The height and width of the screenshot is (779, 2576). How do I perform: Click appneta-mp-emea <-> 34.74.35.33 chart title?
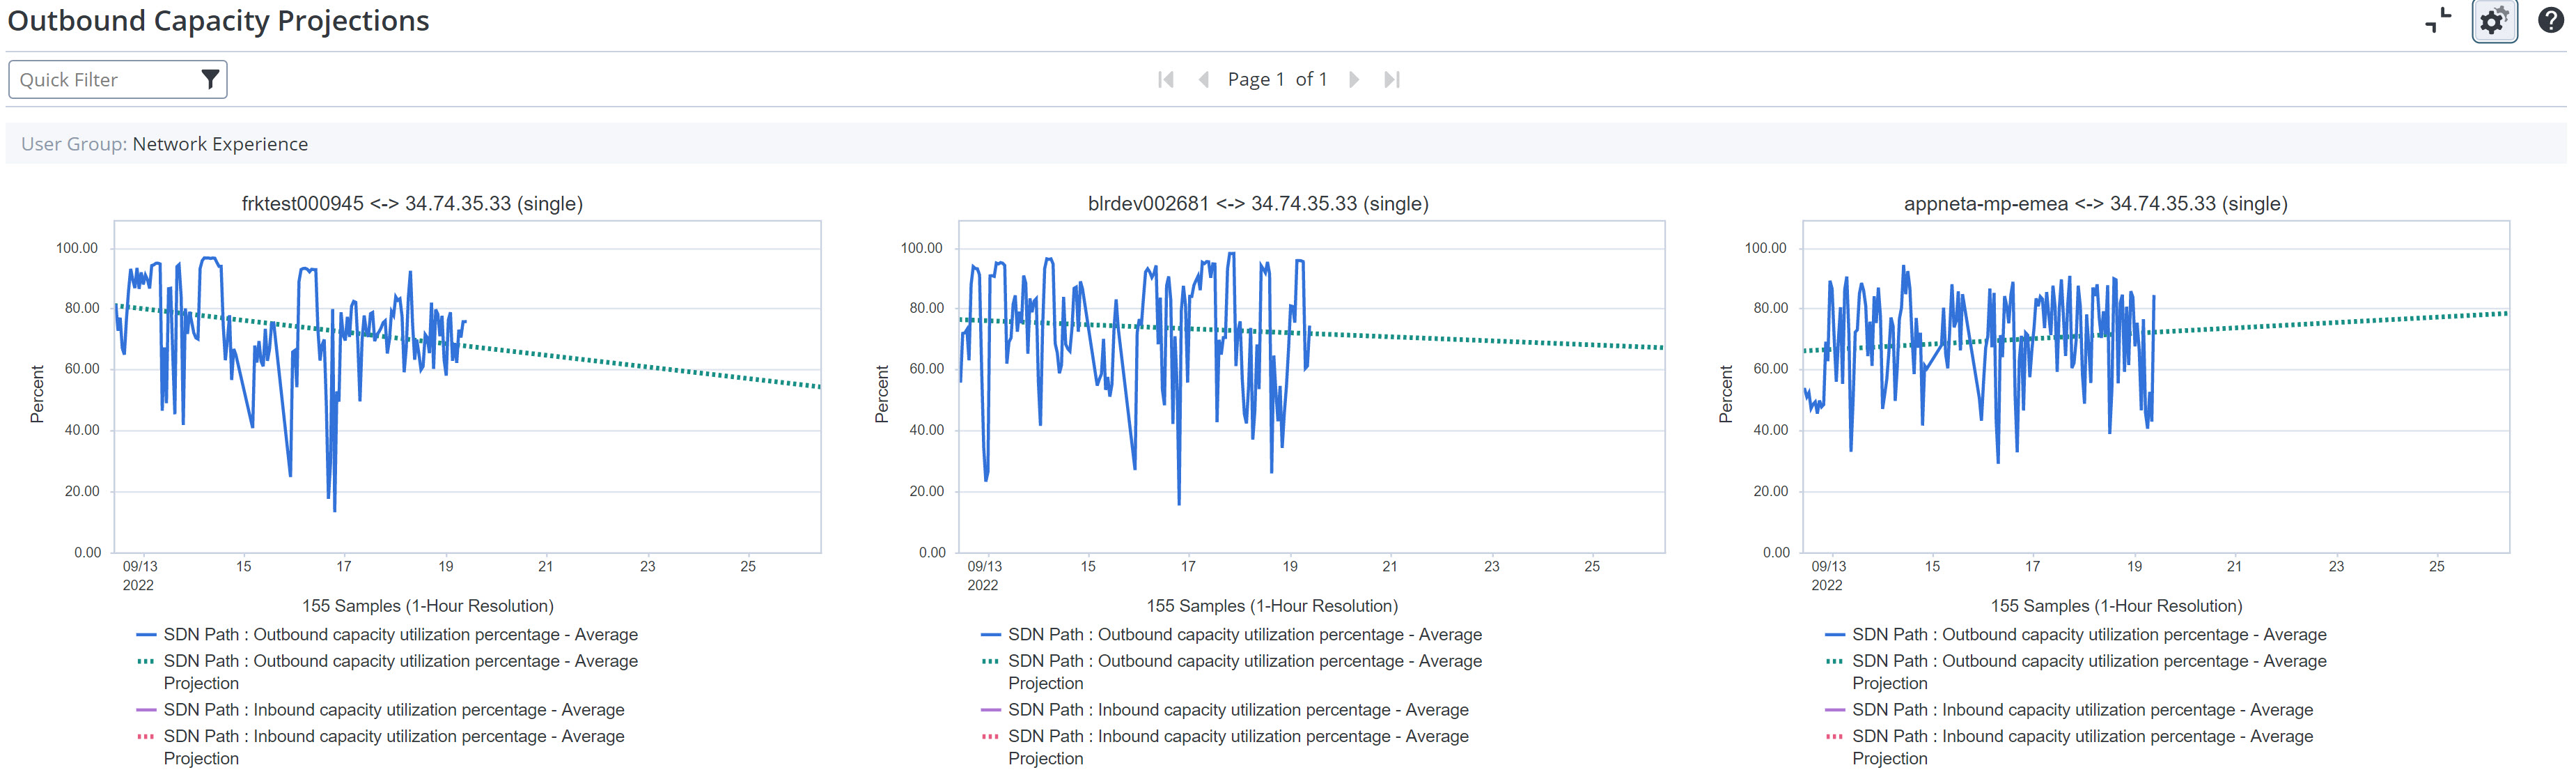point(2095,204)
